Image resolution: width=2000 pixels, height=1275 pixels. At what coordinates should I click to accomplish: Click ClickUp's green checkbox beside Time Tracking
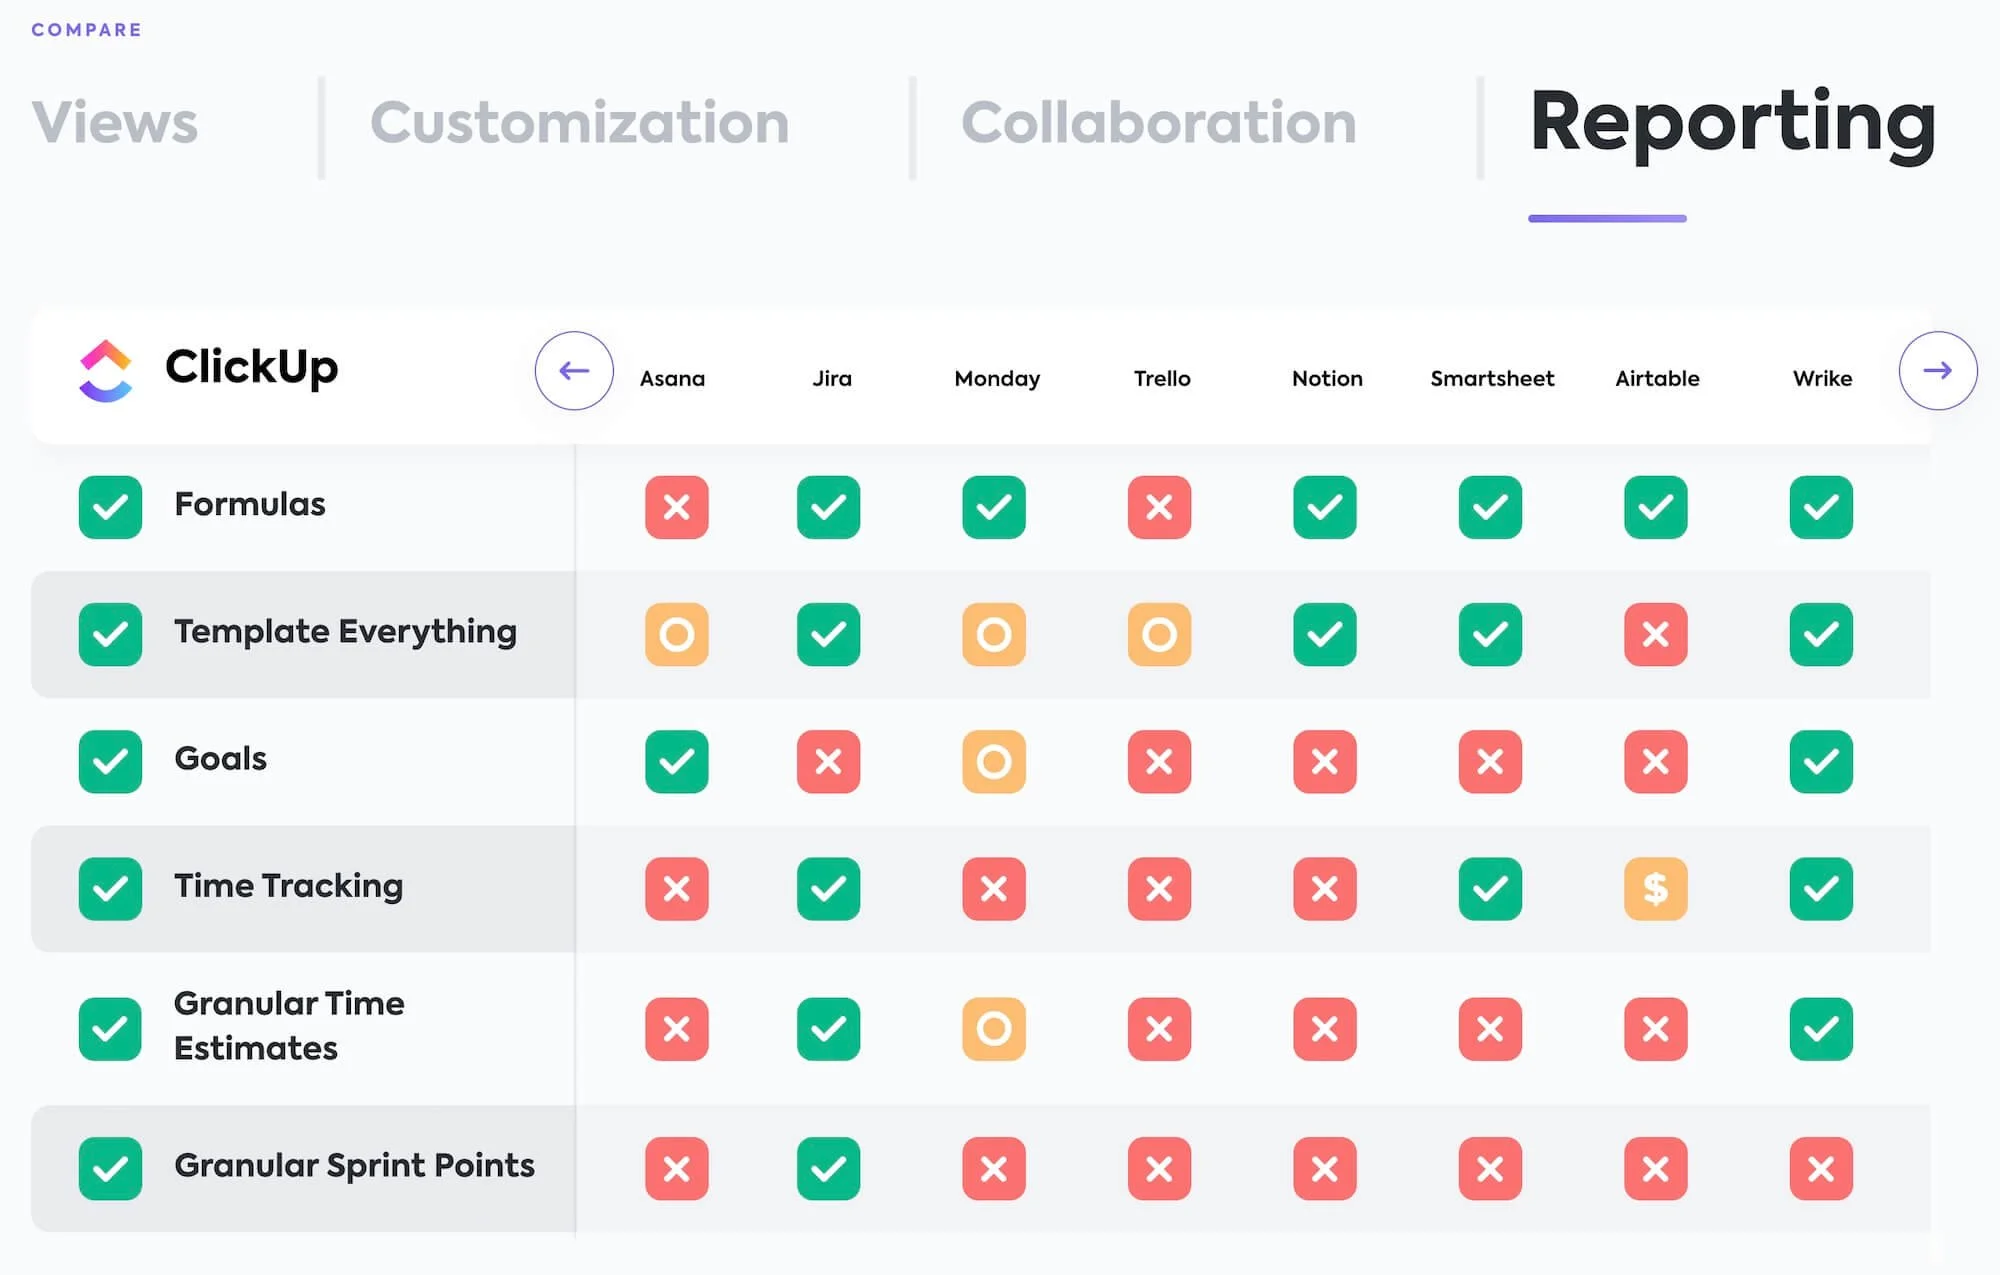point(110,888)
